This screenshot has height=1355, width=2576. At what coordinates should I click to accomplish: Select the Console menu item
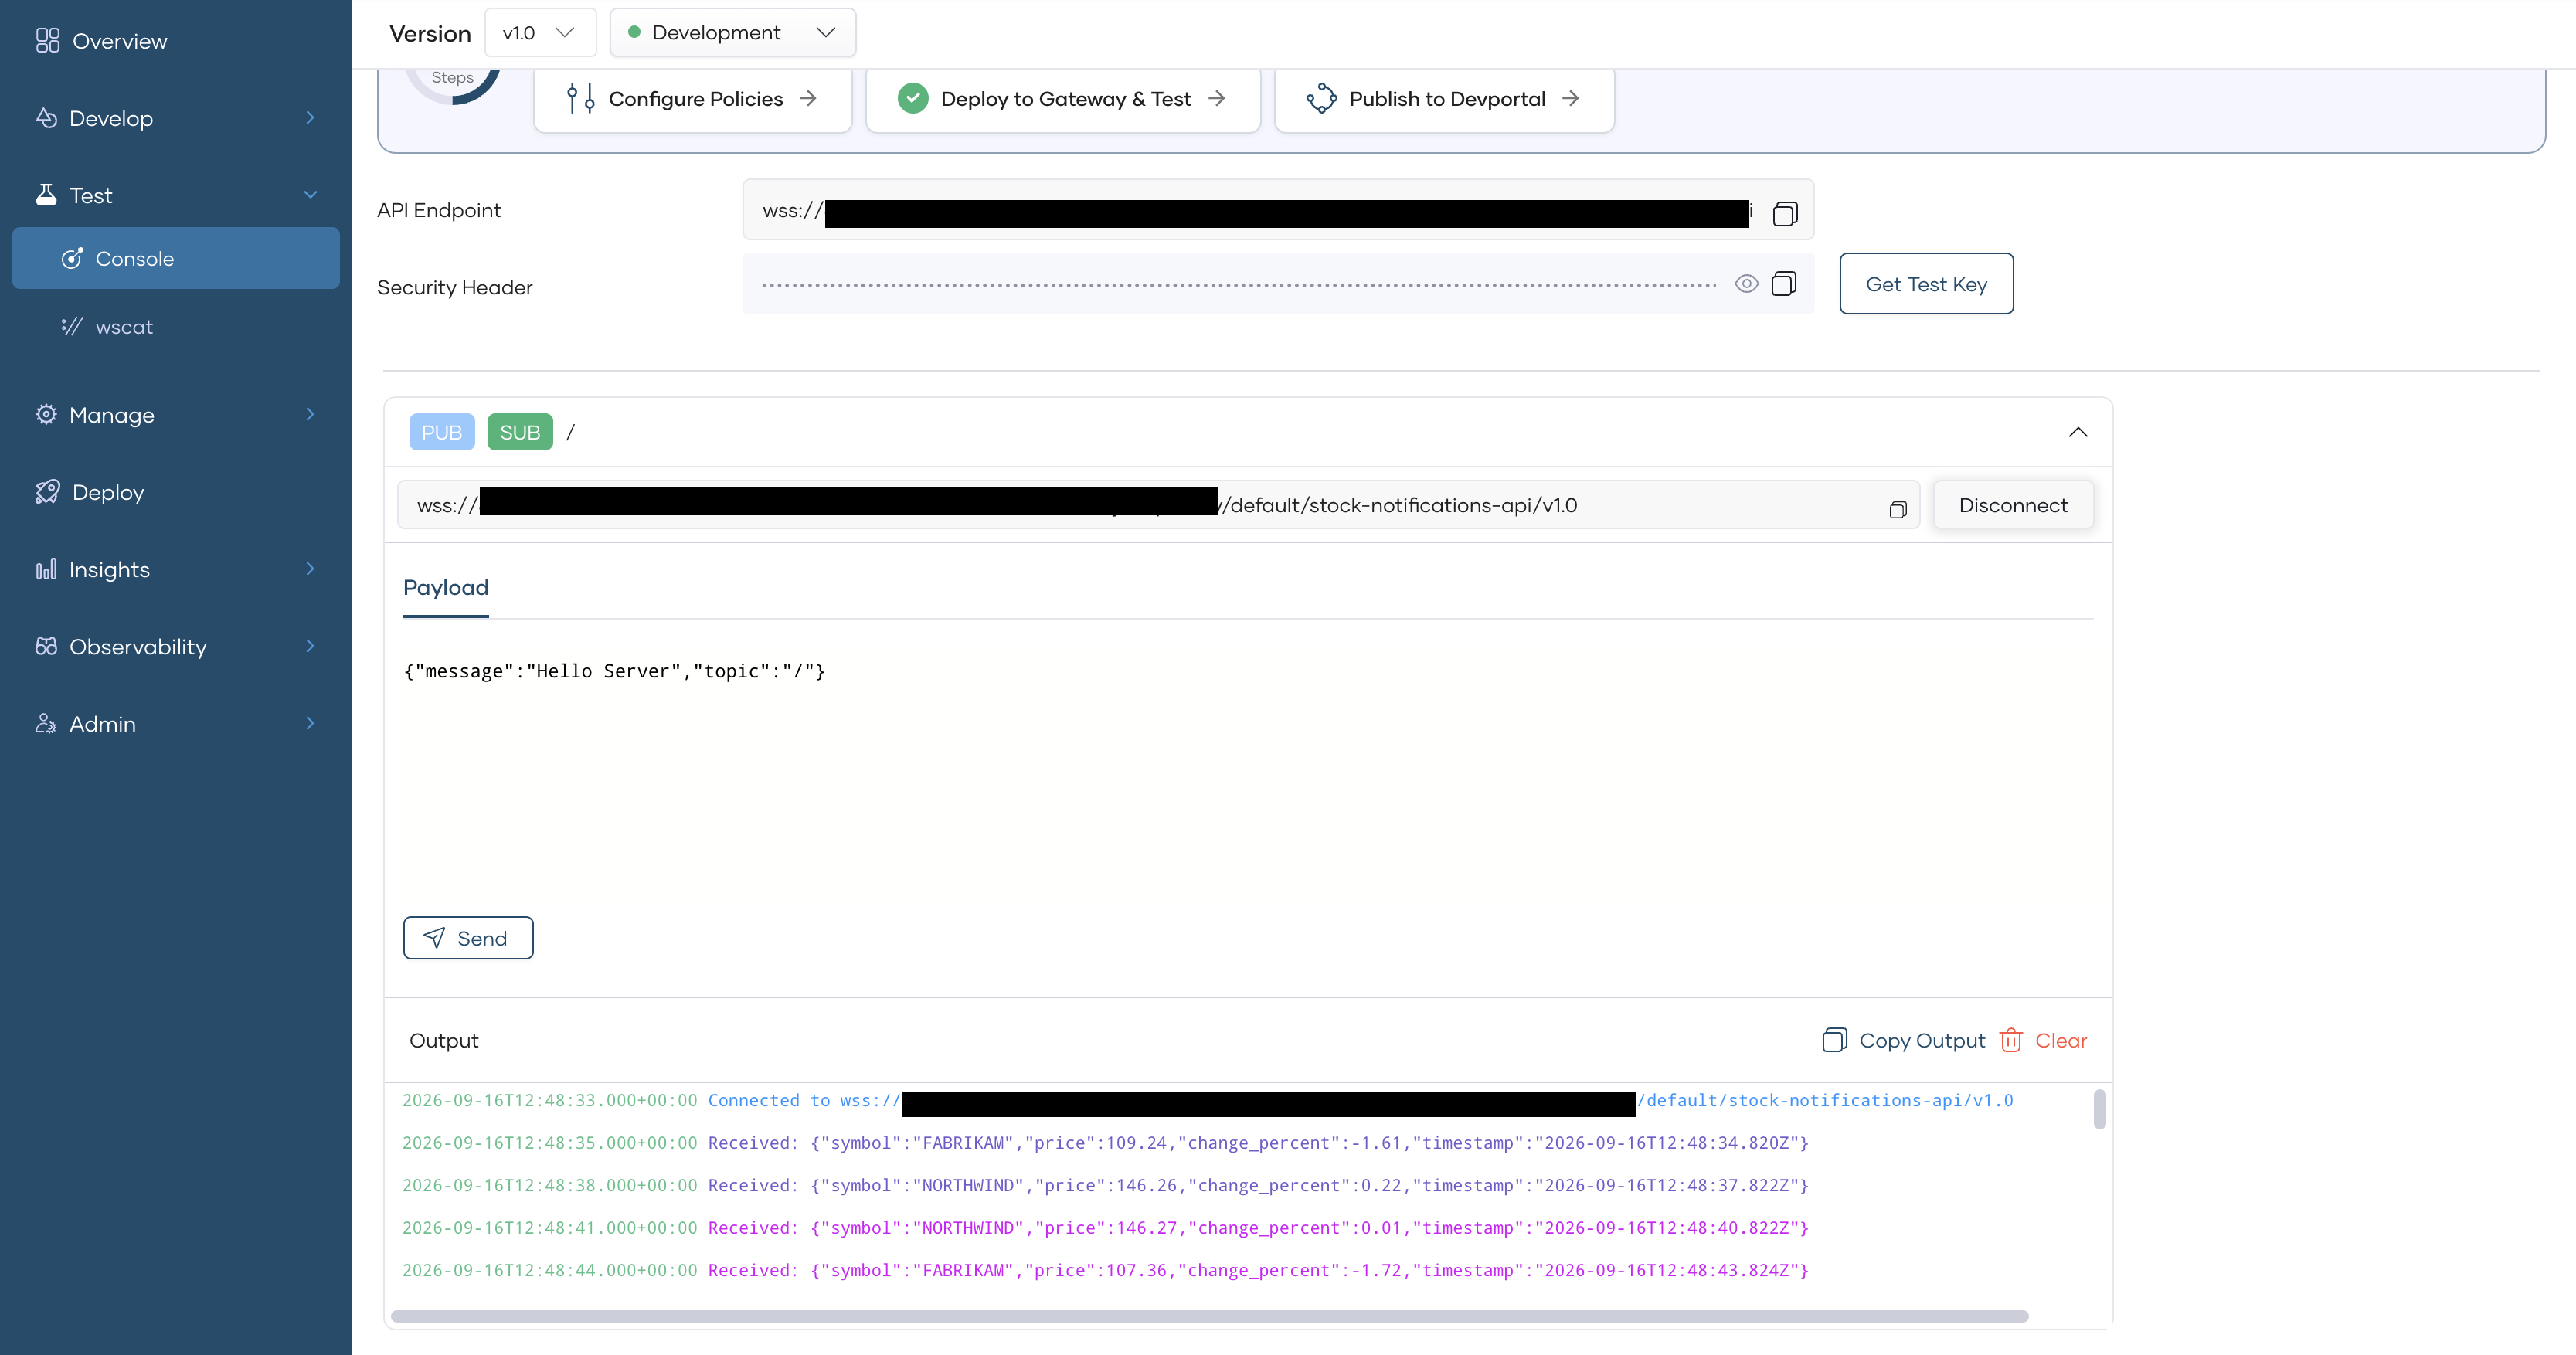tap(176, 258)
